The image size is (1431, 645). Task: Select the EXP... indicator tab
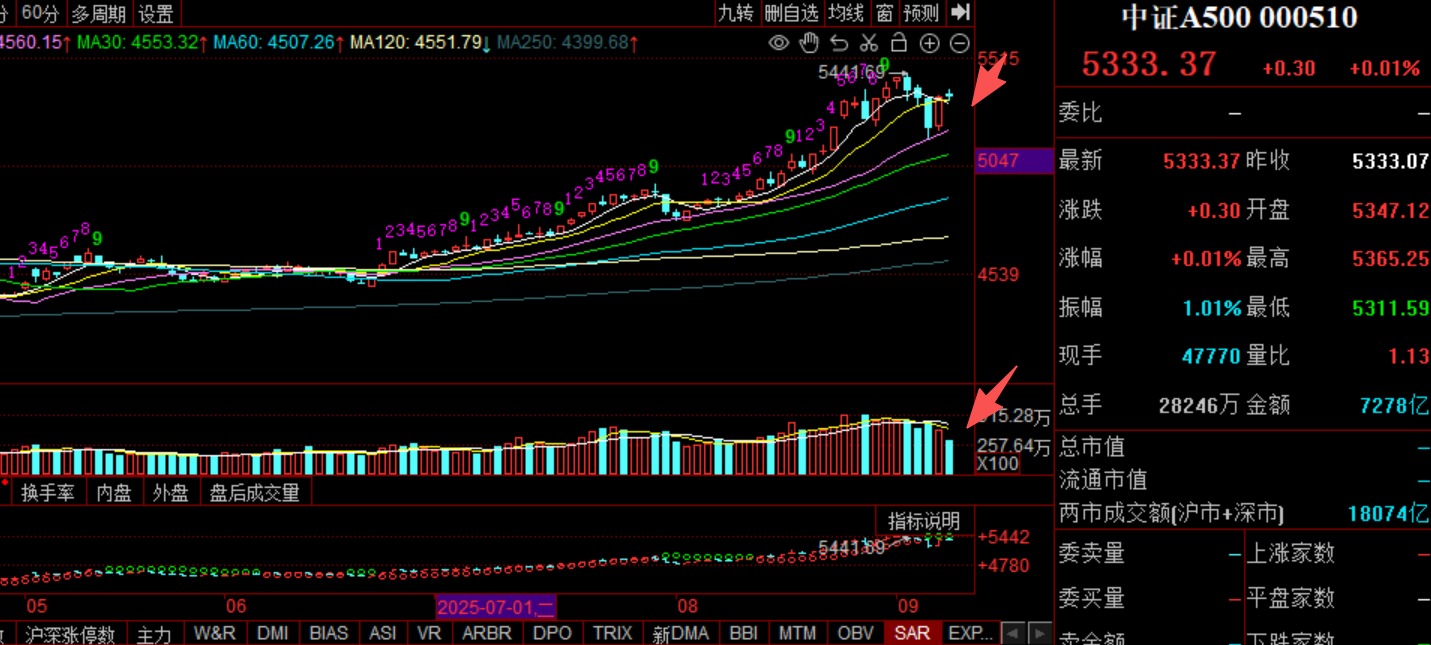point(970,634)
